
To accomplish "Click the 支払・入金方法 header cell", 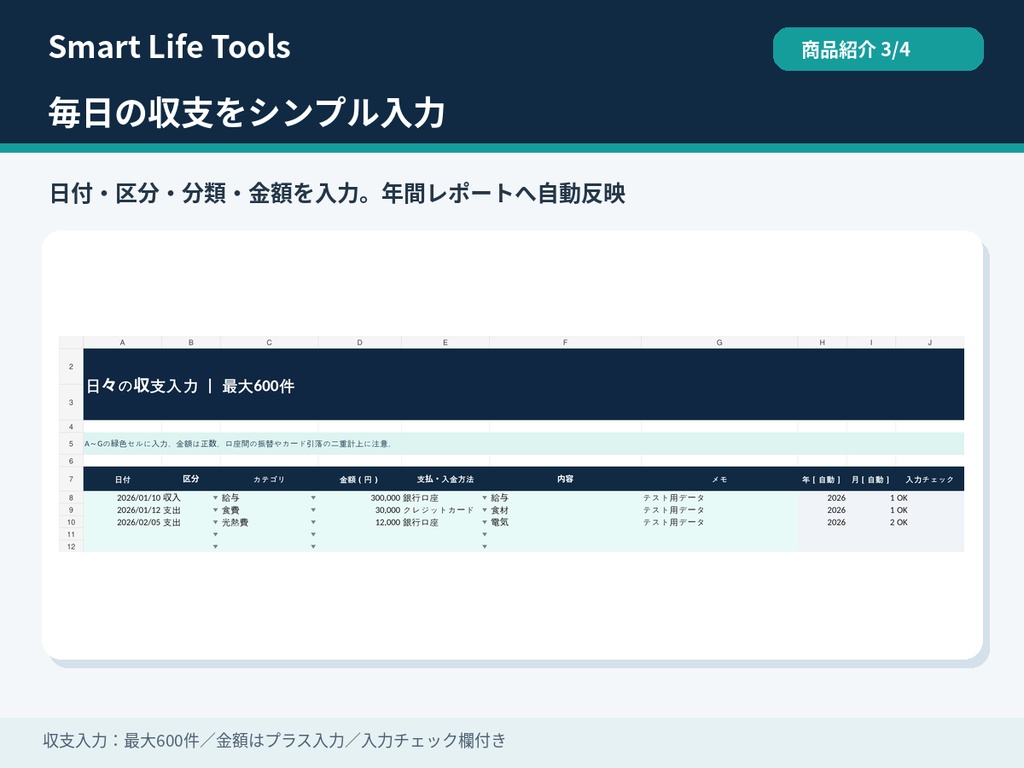I will pos(445,479).
